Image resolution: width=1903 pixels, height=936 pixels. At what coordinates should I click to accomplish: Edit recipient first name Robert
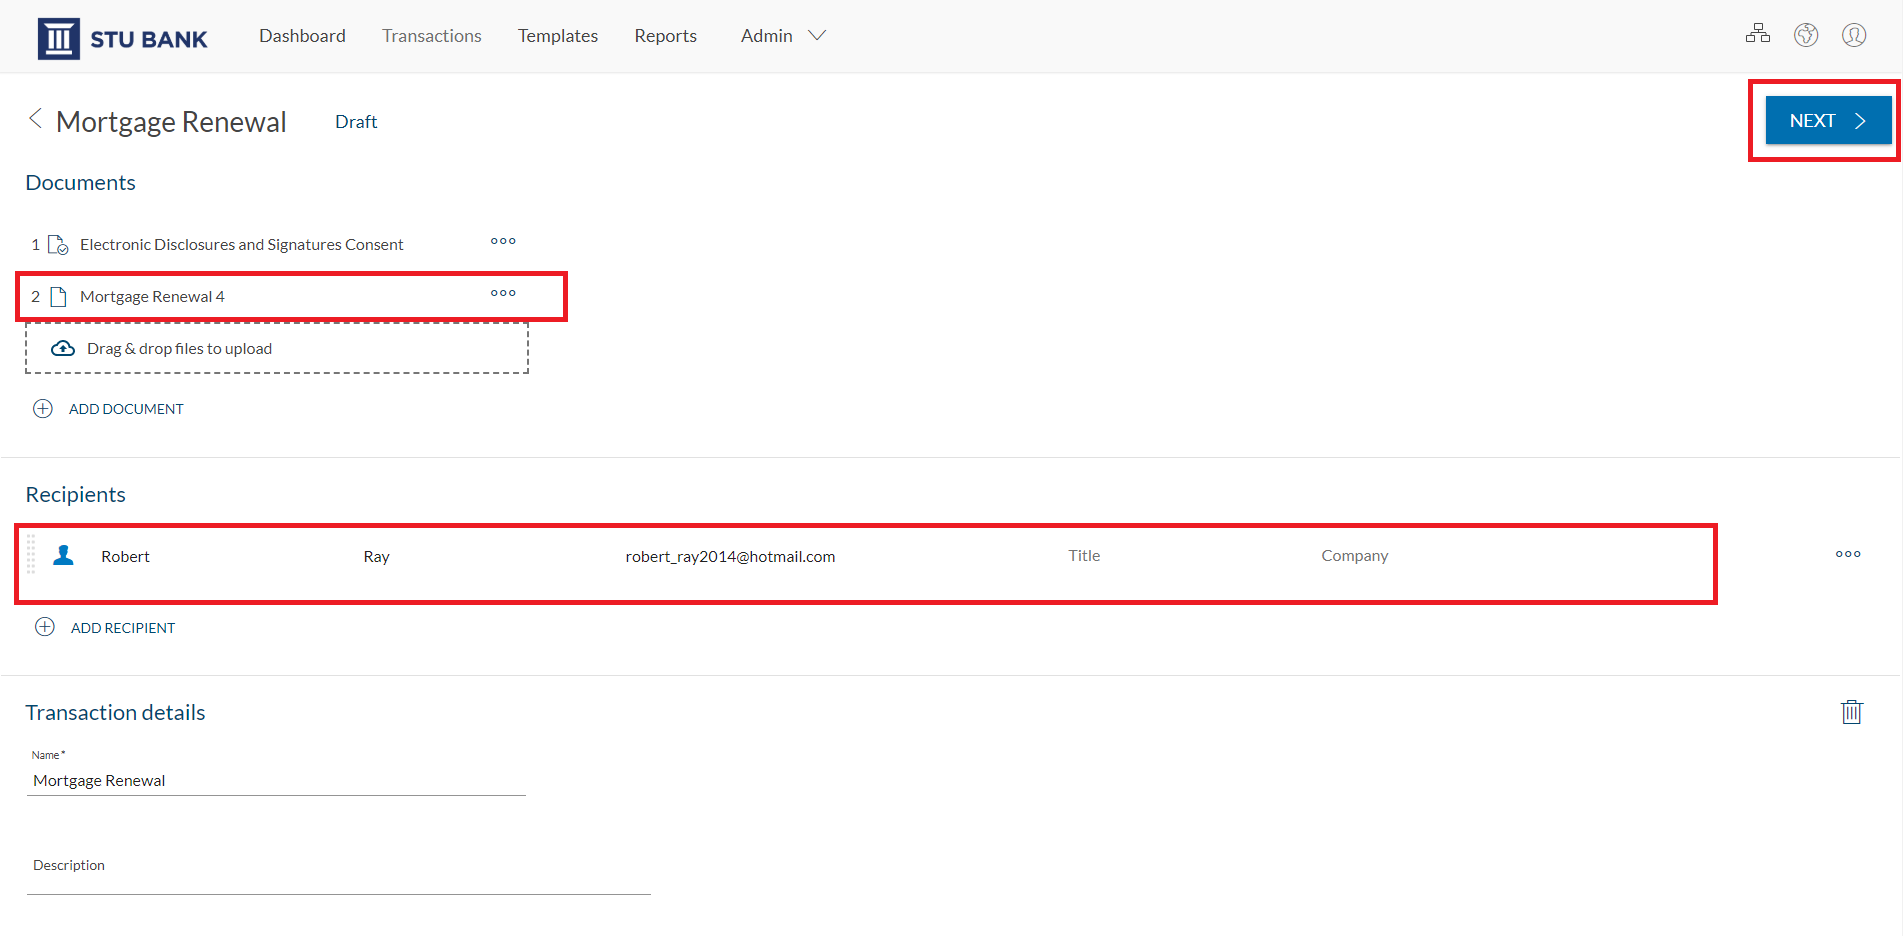pos(125,557)
